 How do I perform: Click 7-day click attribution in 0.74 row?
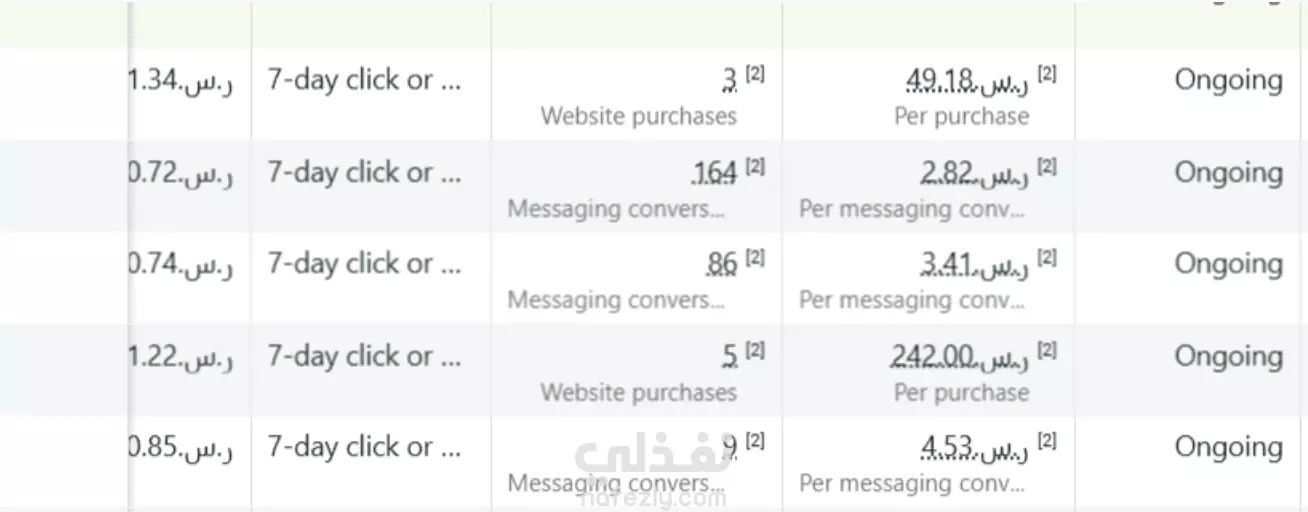[364, 264]
